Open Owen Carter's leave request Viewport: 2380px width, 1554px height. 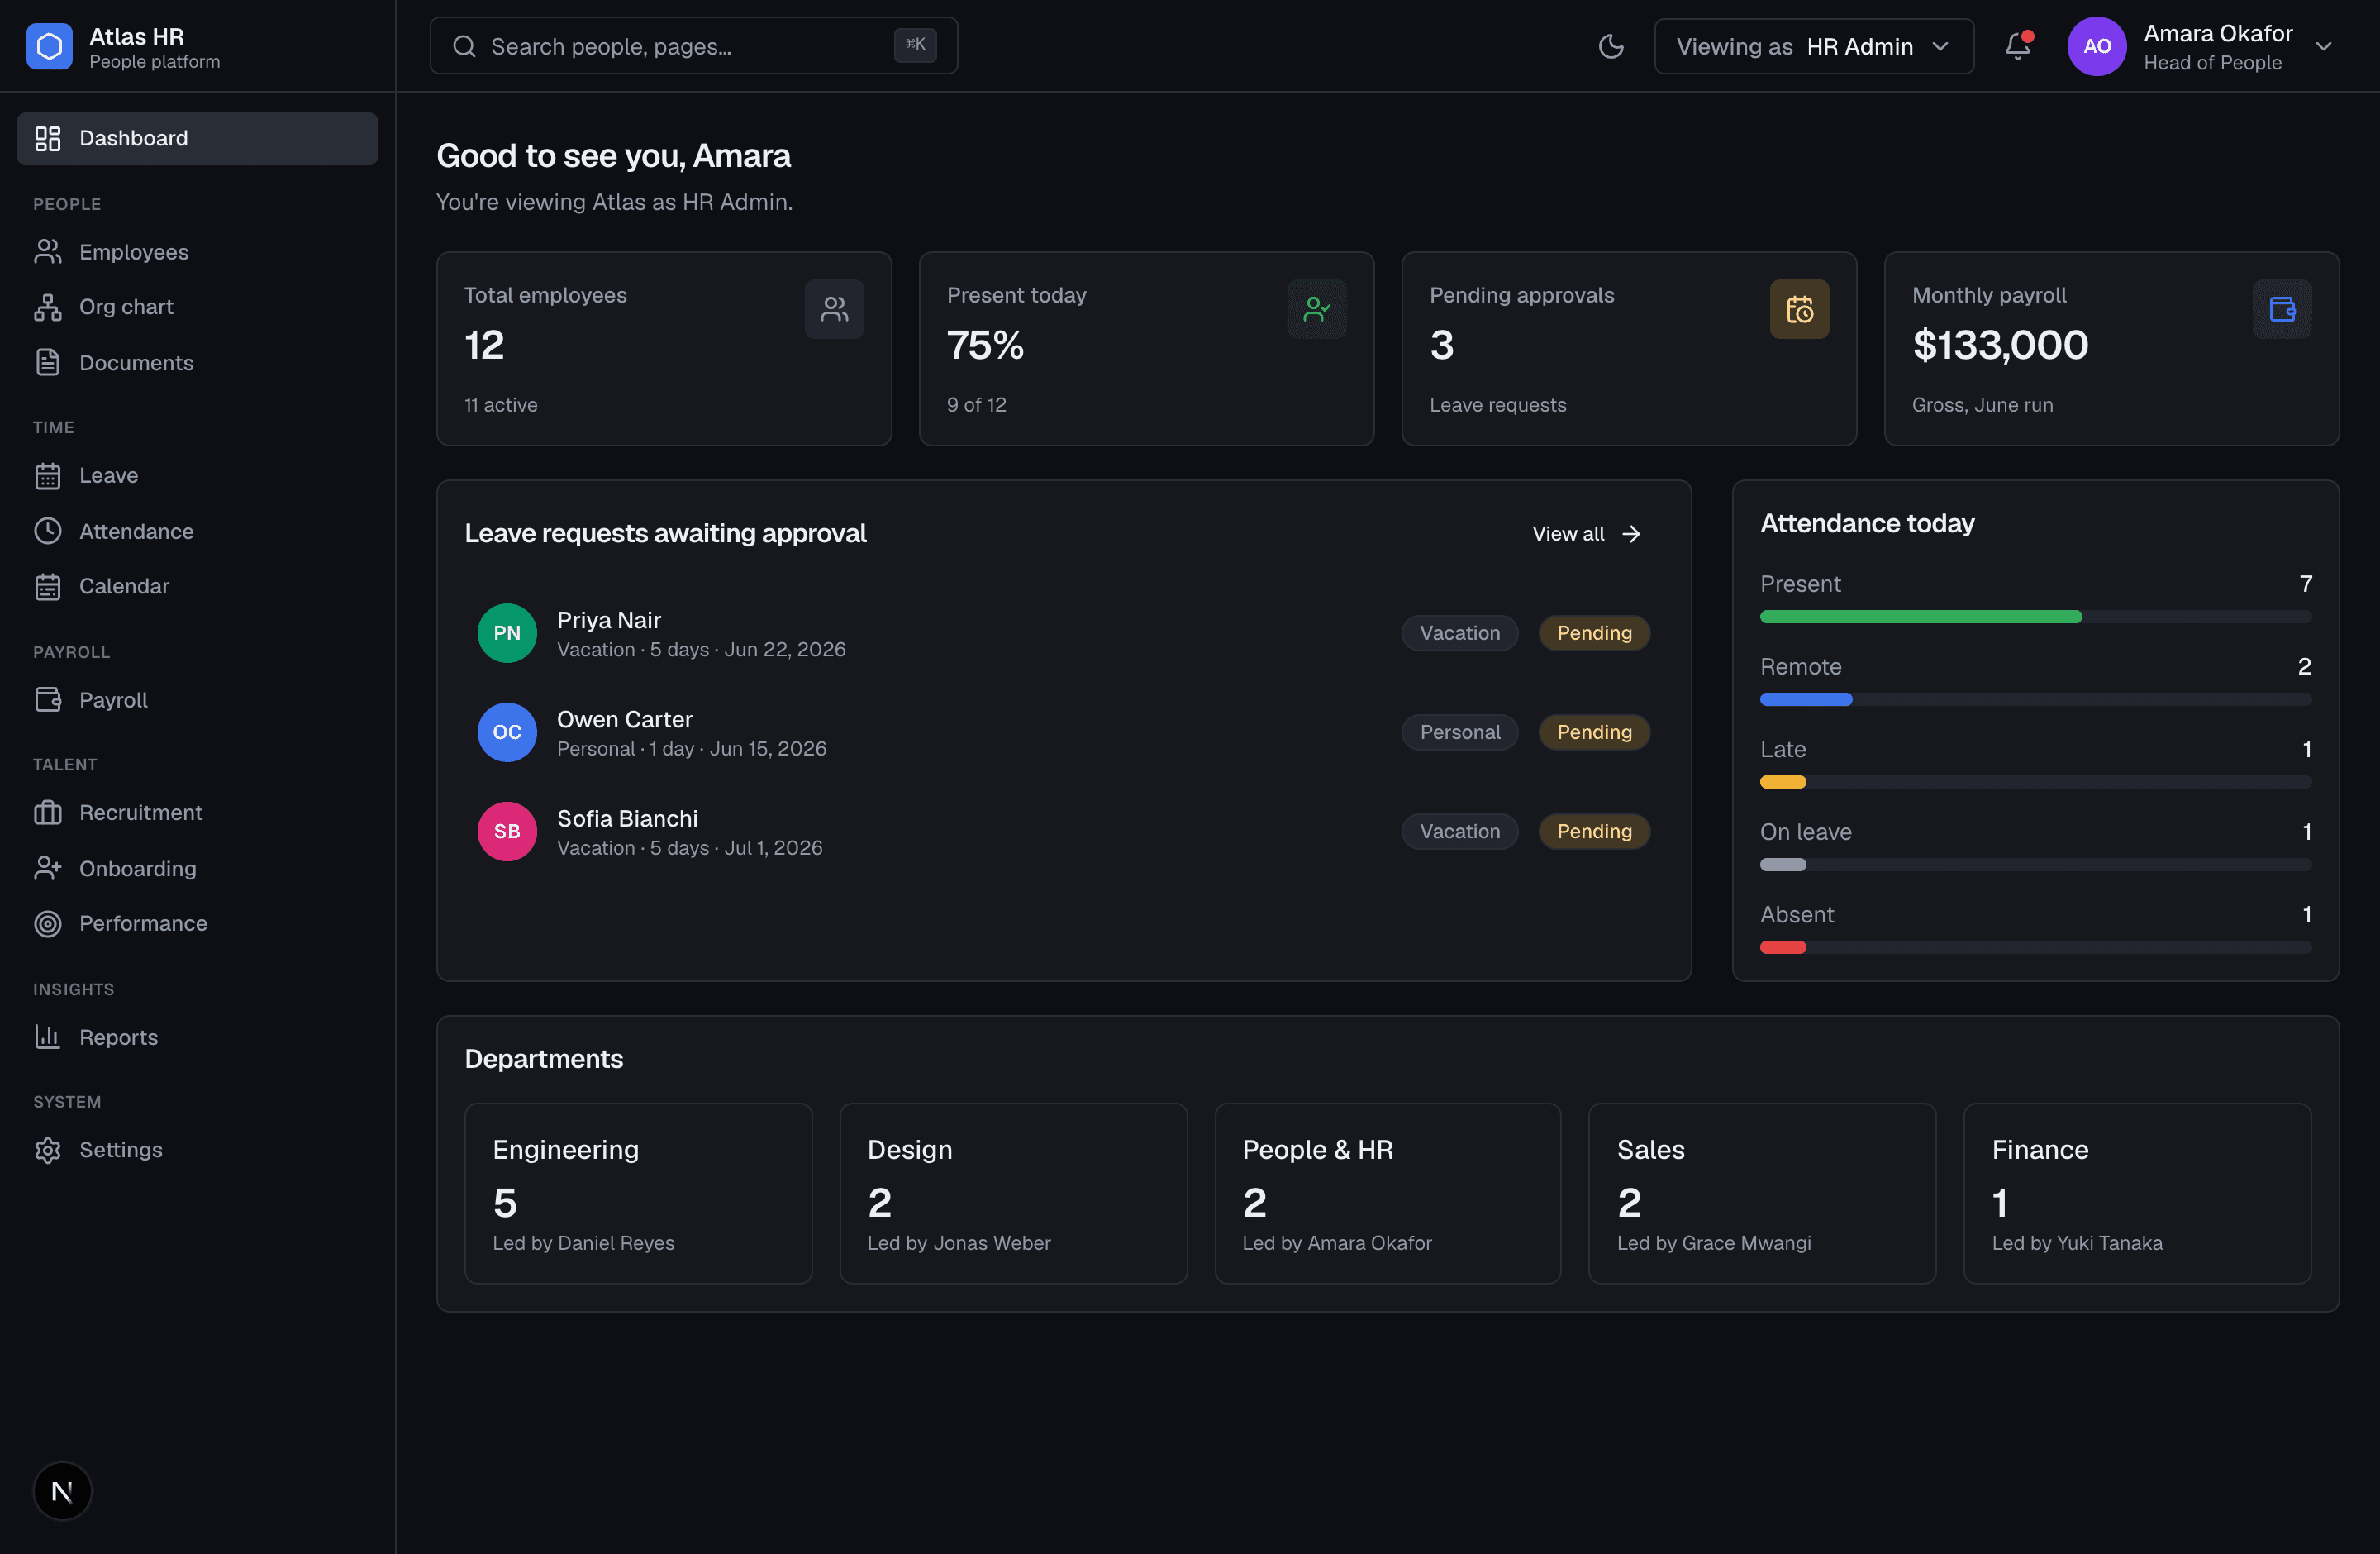click(1063, 732)
